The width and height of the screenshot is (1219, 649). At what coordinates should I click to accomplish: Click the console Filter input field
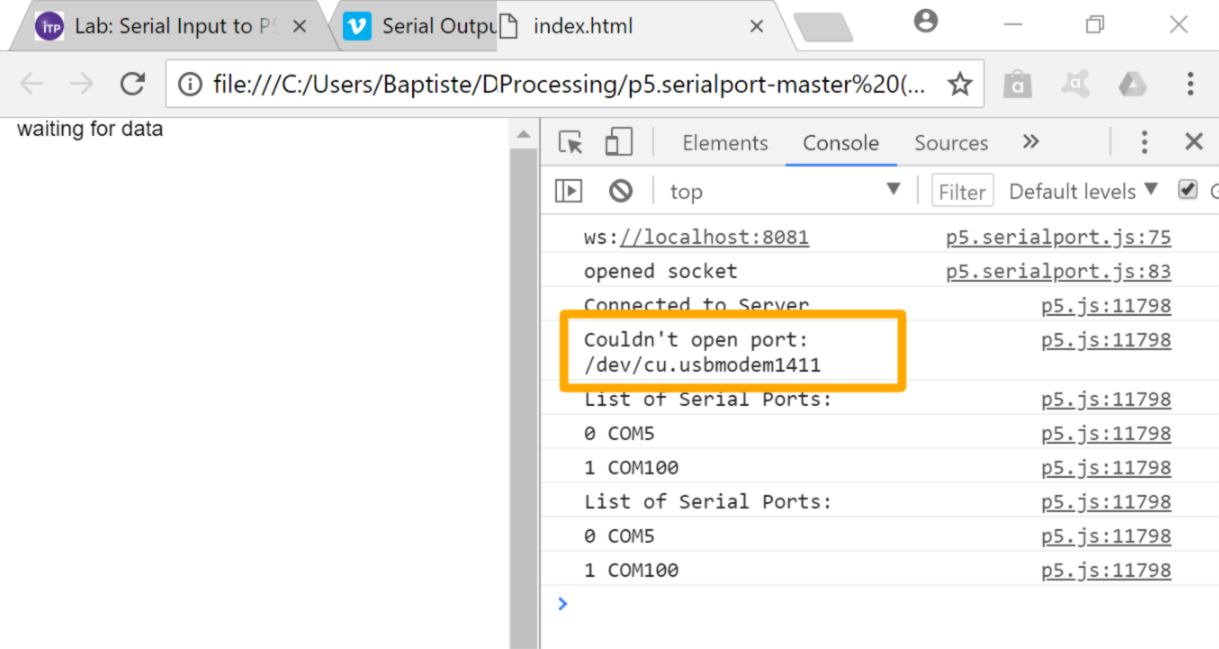(x=962, y=191)
